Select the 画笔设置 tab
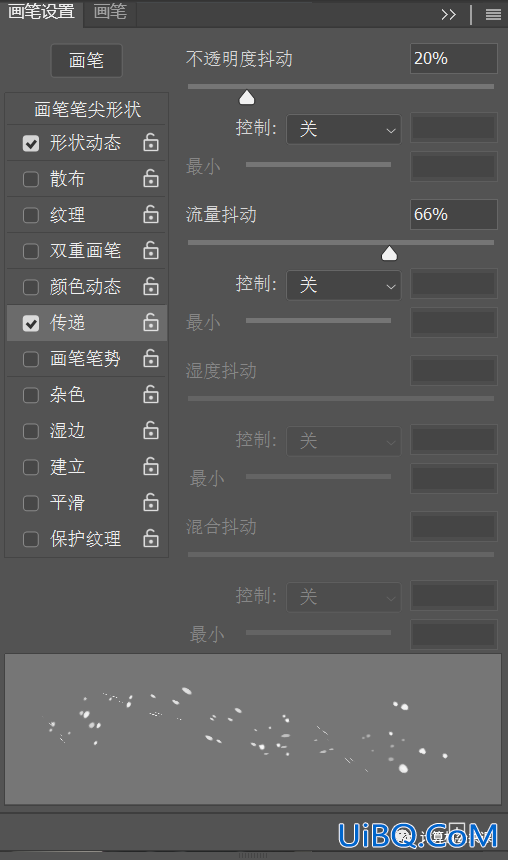 42,12
